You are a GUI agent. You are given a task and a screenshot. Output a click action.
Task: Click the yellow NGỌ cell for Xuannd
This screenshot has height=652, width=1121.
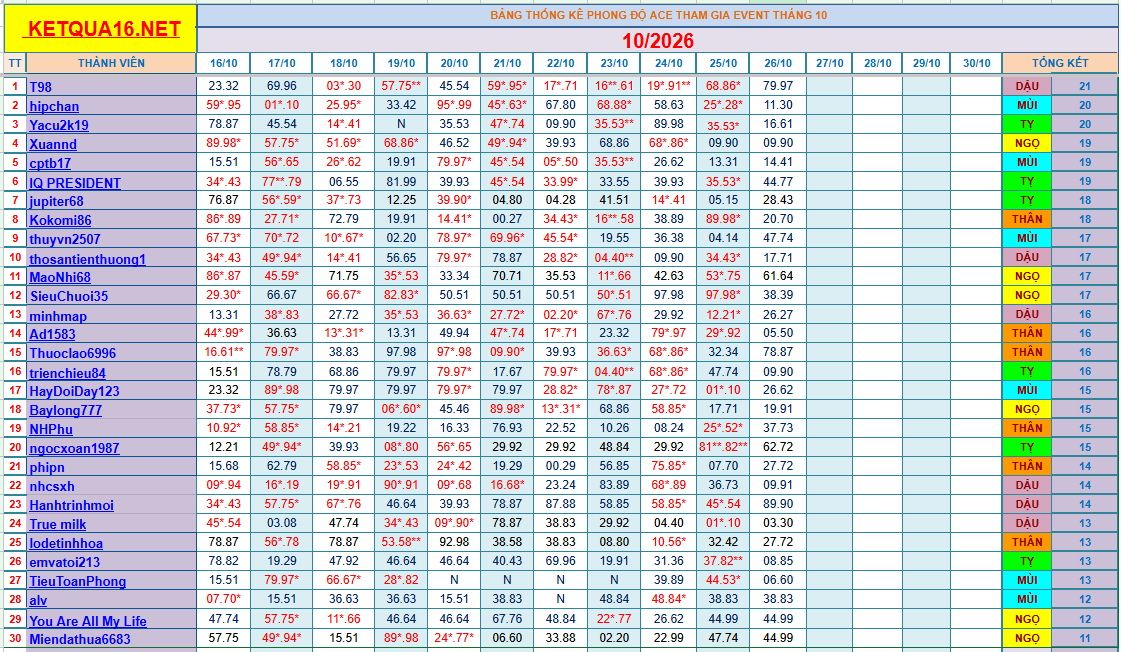(x=1027, y=143)
